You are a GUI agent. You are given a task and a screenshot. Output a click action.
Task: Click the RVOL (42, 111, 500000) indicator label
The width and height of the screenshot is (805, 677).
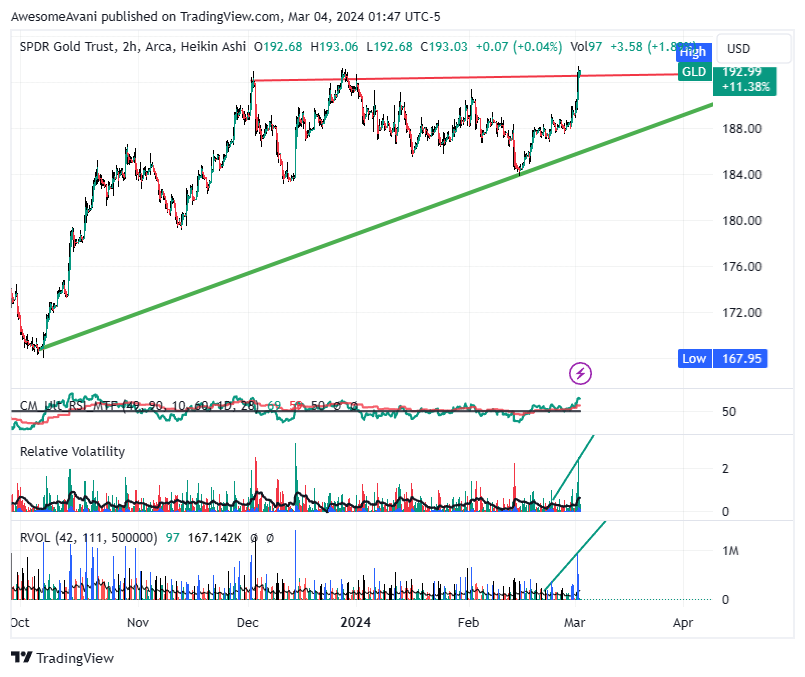pyautogui.click(x=88, y=537)
